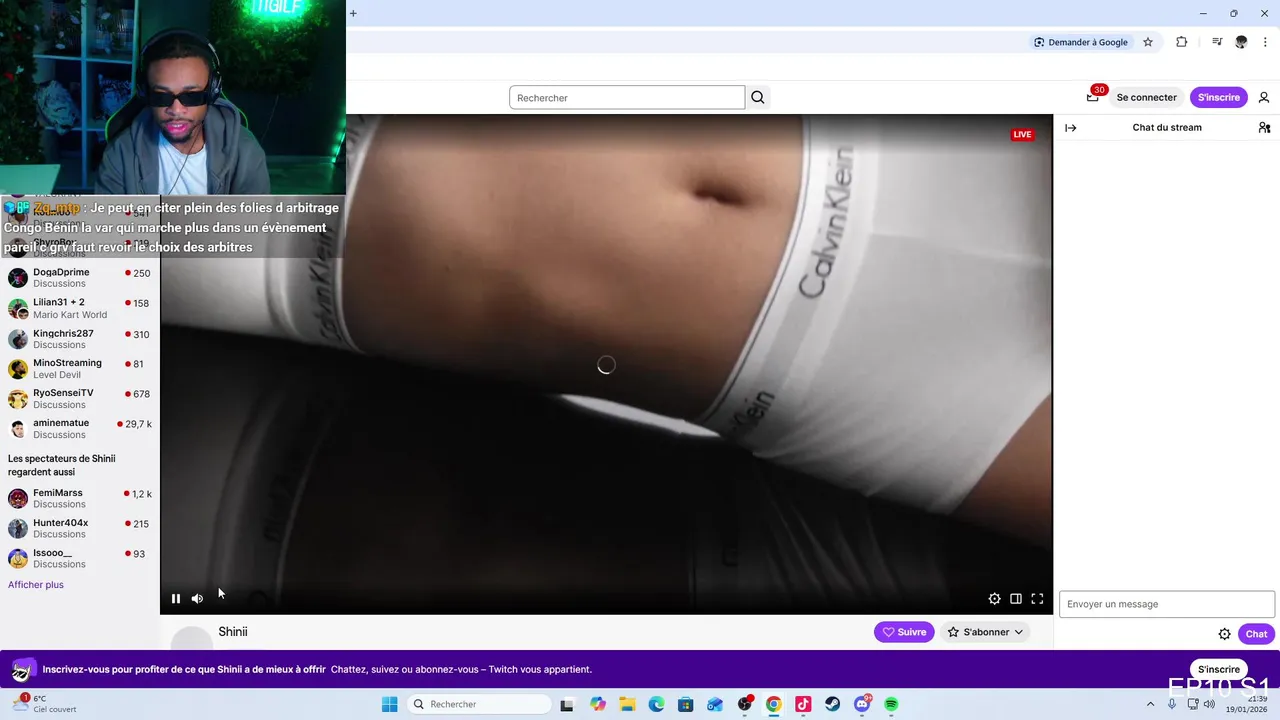Viewport: 1280px width, 720px height.
Task: Toggle theatre mode on the player
Action: pyautogui.click(x=1016, y=599)
